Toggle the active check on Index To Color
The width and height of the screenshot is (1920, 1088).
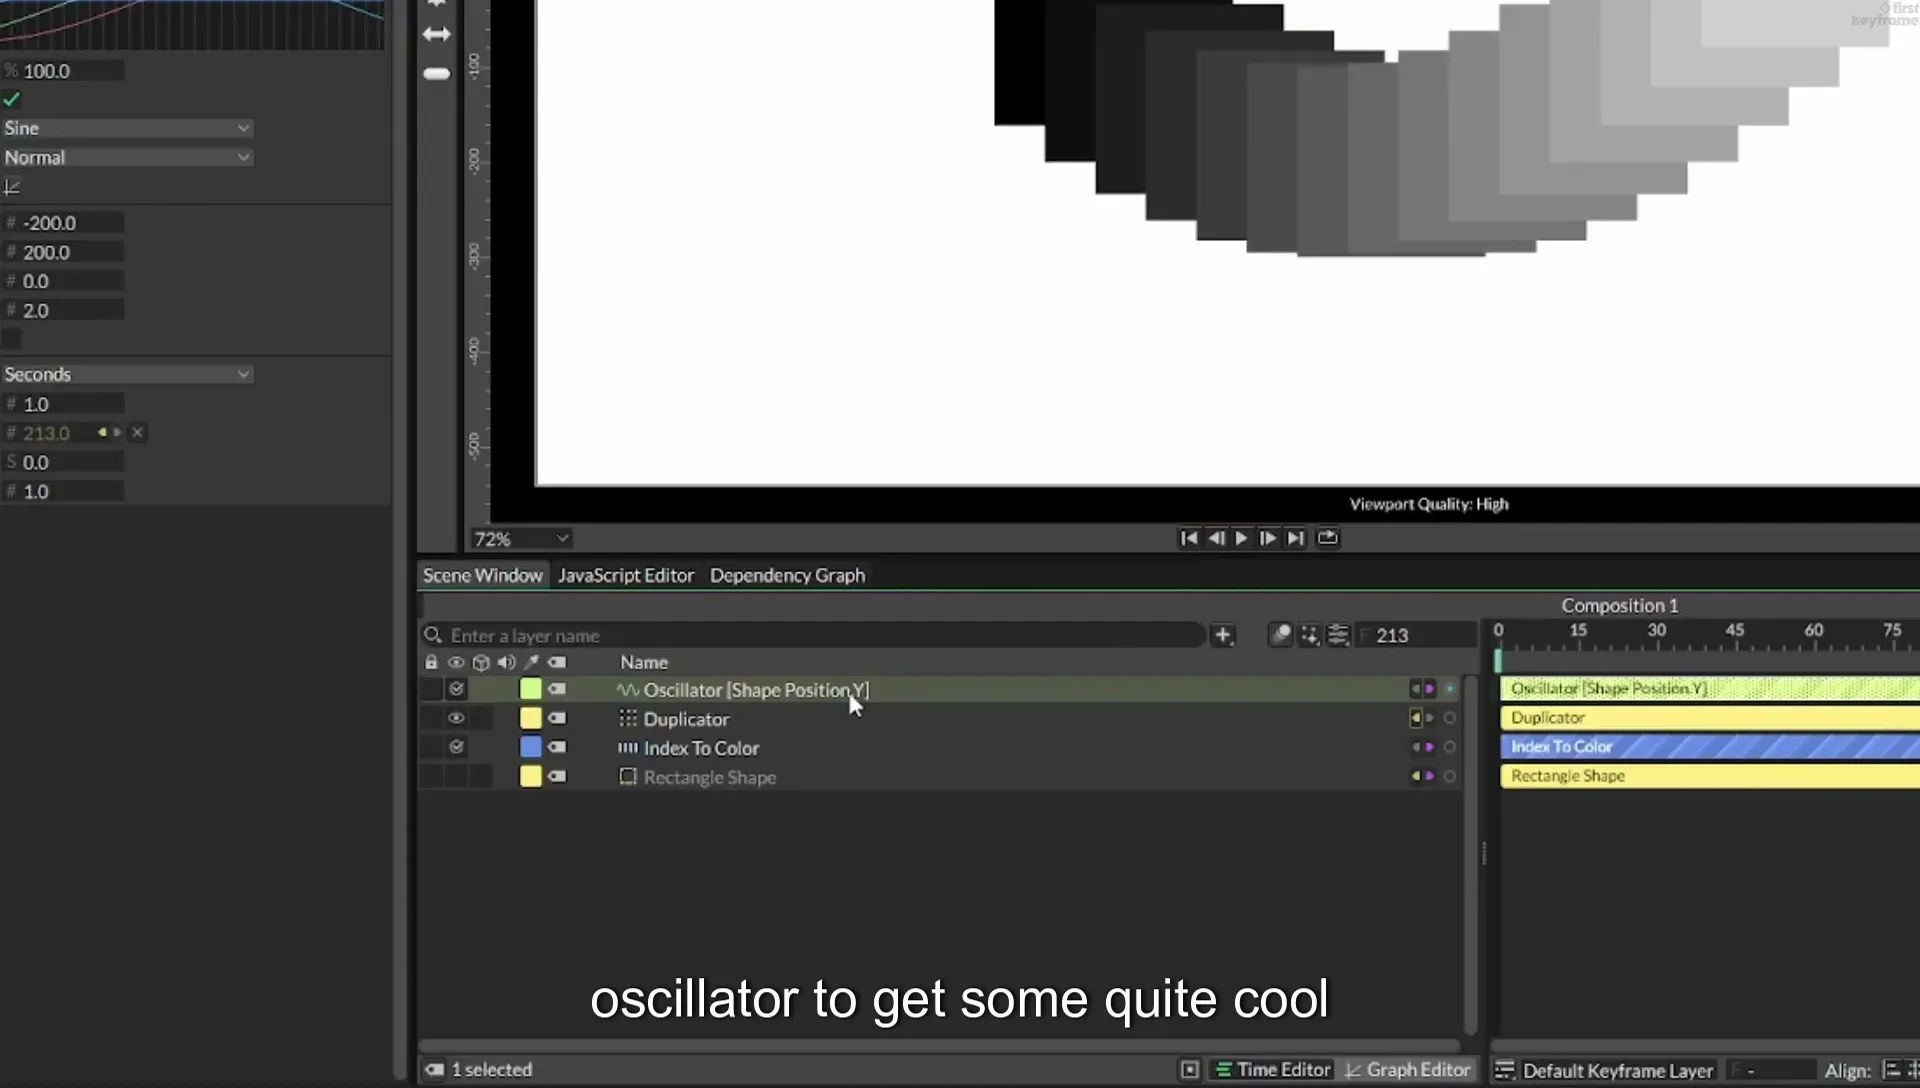456,747
